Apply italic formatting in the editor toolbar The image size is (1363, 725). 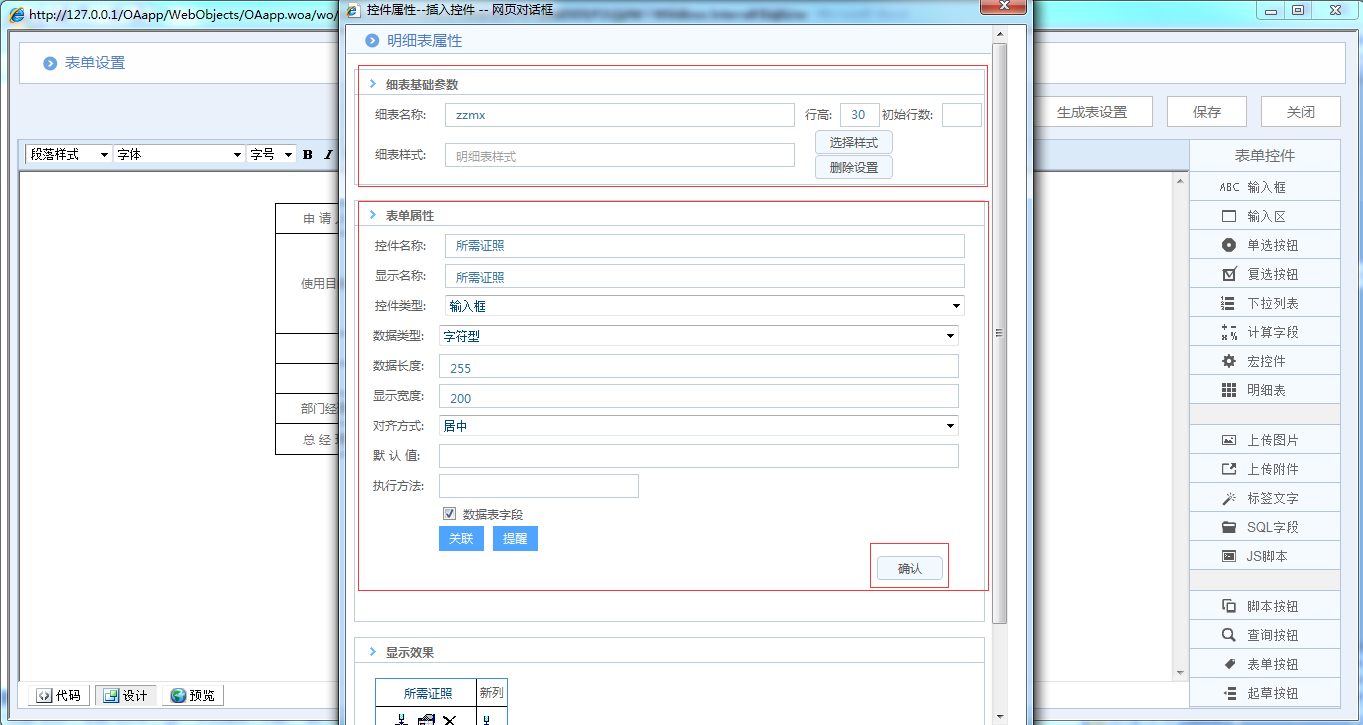[x=327, y=154]
